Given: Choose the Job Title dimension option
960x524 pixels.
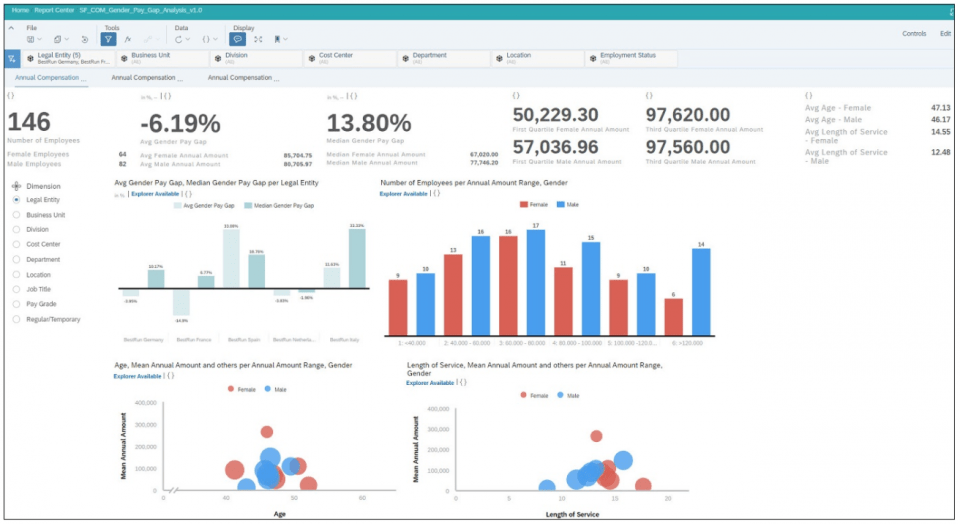Looking at the screenshot, I should (x=17, y=289).
